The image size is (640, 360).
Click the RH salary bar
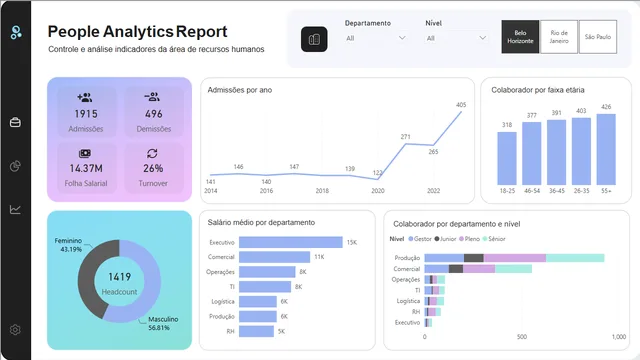click(x=256, y=331)
